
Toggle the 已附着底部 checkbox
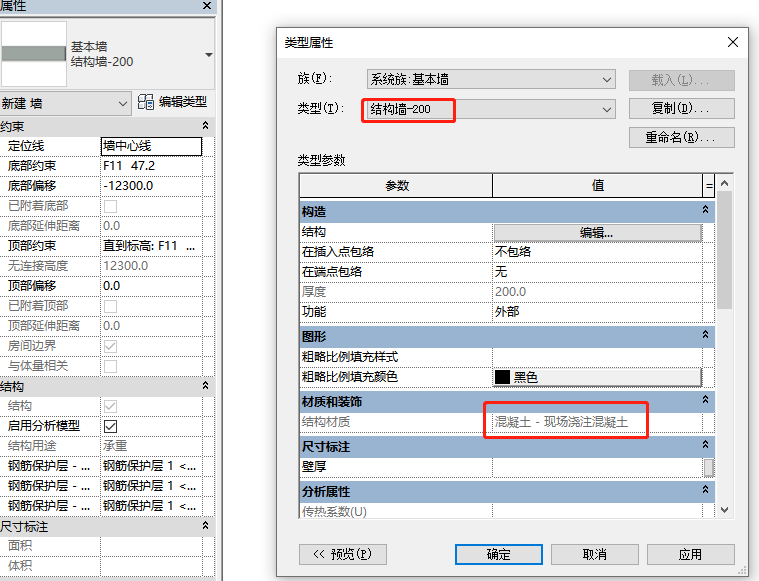tap(110, 206)
